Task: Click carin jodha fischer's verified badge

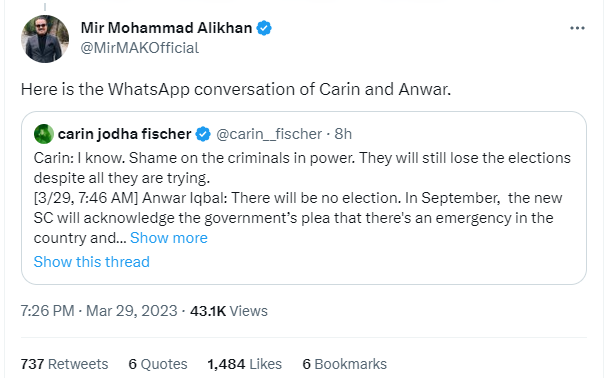Action: tap(203, 134)
